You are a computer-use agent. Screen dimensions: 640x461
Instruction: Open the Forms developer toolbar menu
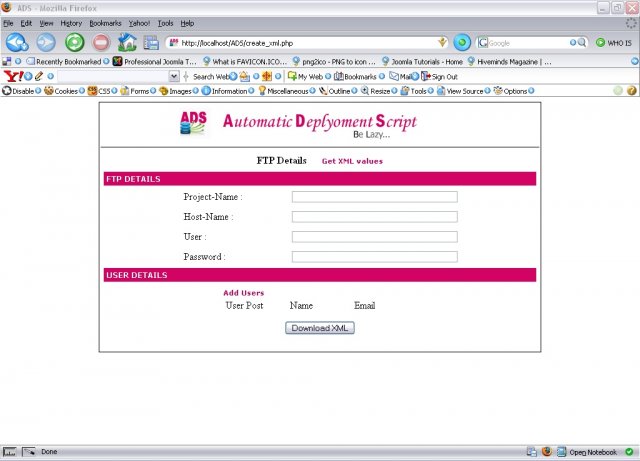(139, 91)
